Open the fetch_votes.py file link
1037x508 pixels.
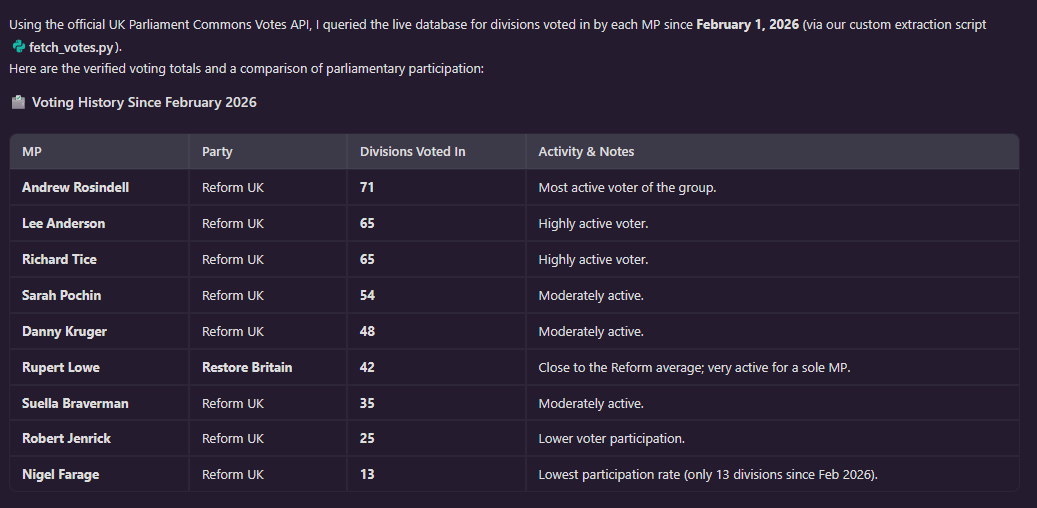[73, 48]
